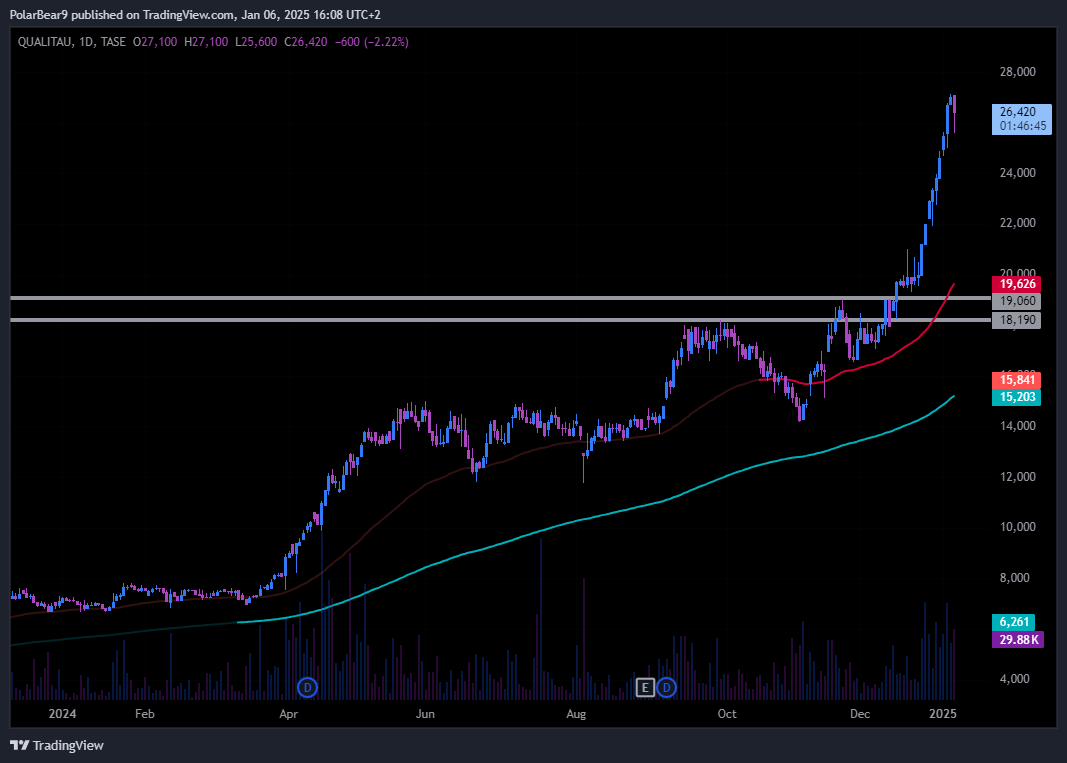Click the dividend marker beside the earnings marker

point(666,687)
